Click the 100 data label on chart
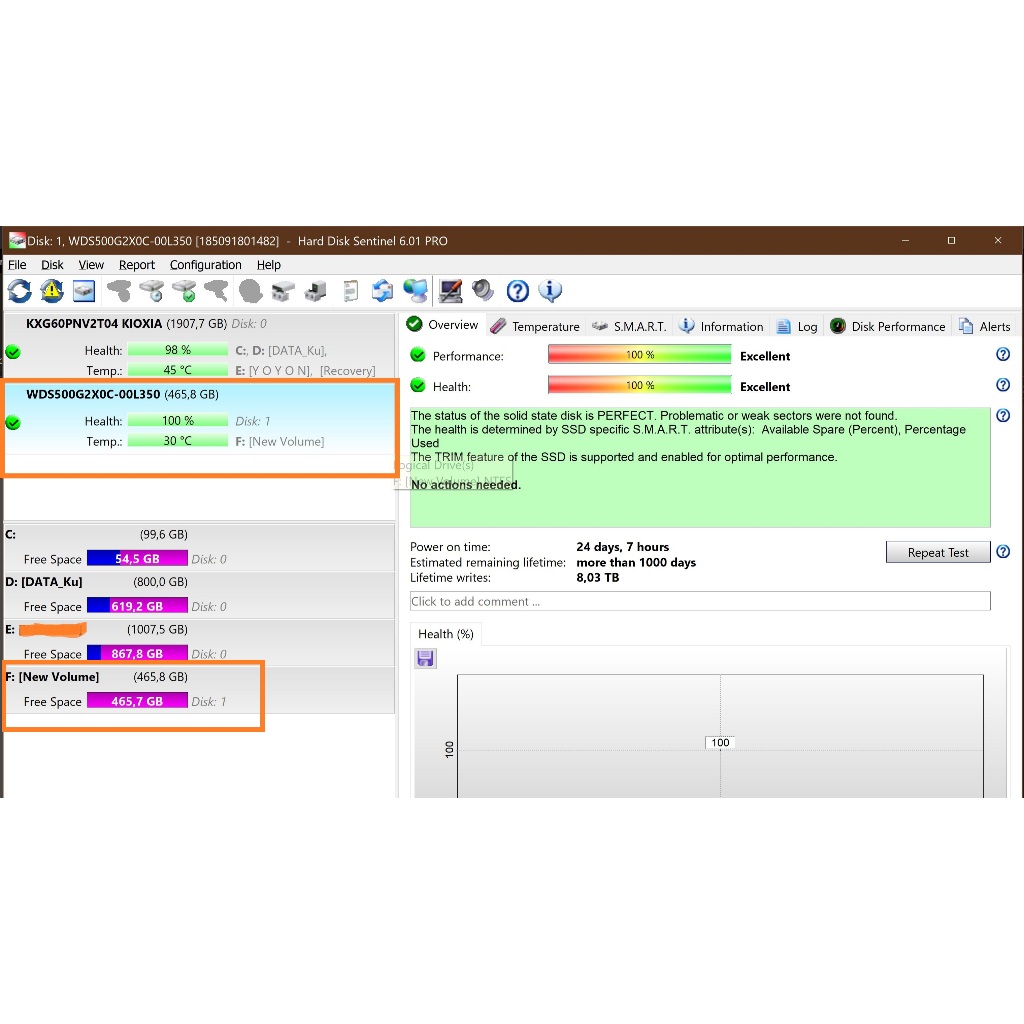This screenshot has width=1024, height=1024. pos(720,743)
